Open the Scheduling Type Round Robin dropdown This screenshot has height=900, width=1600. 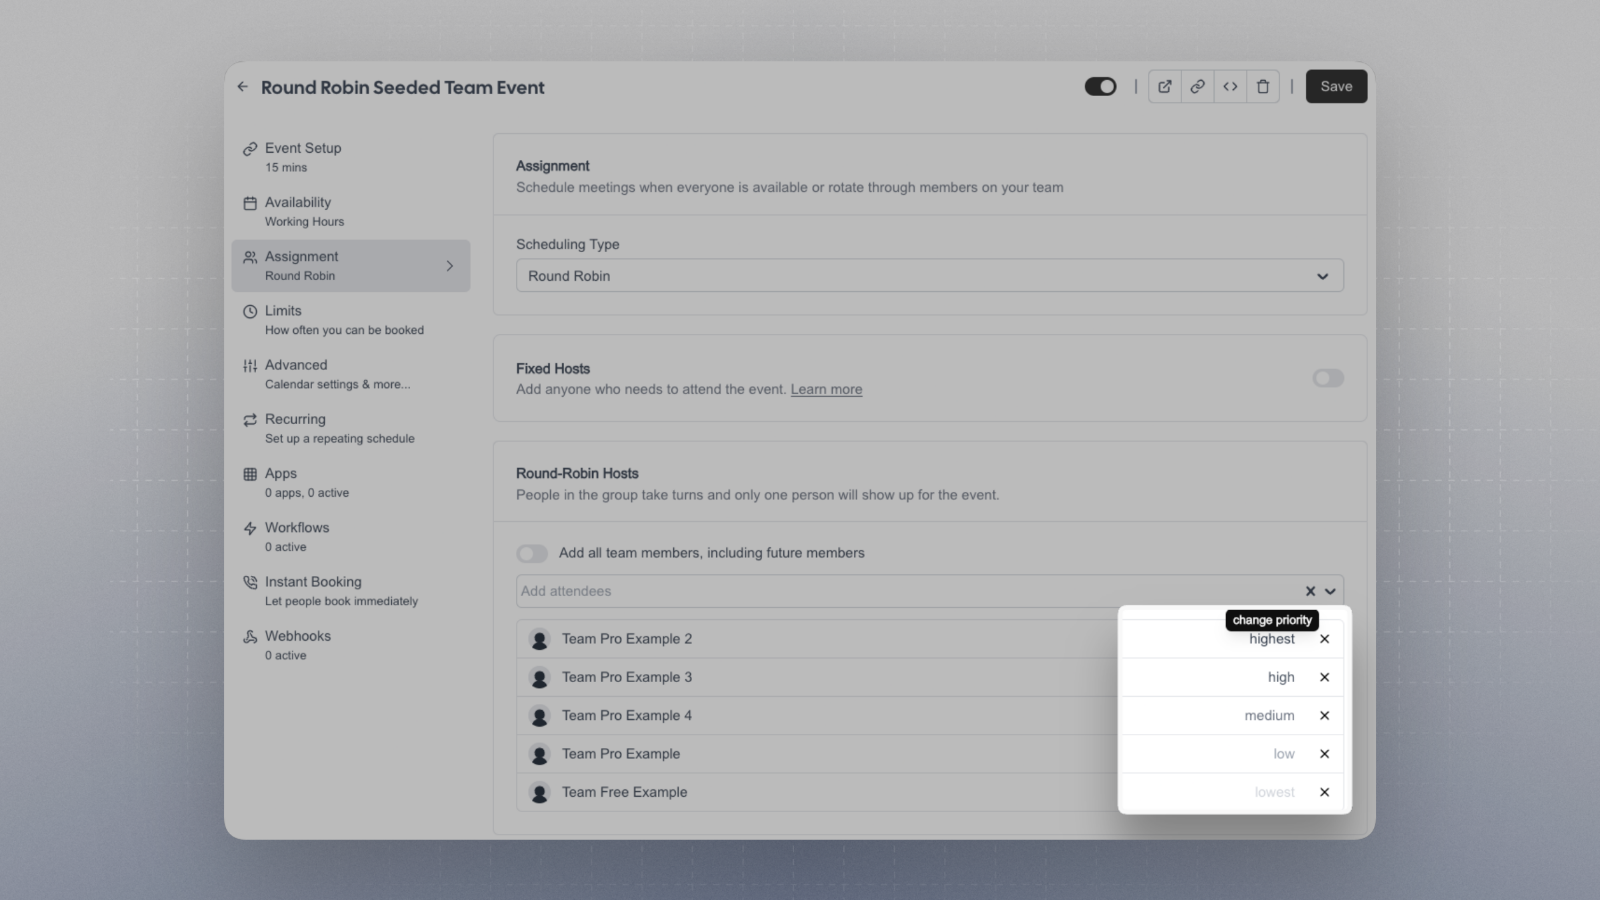[929, 276]
